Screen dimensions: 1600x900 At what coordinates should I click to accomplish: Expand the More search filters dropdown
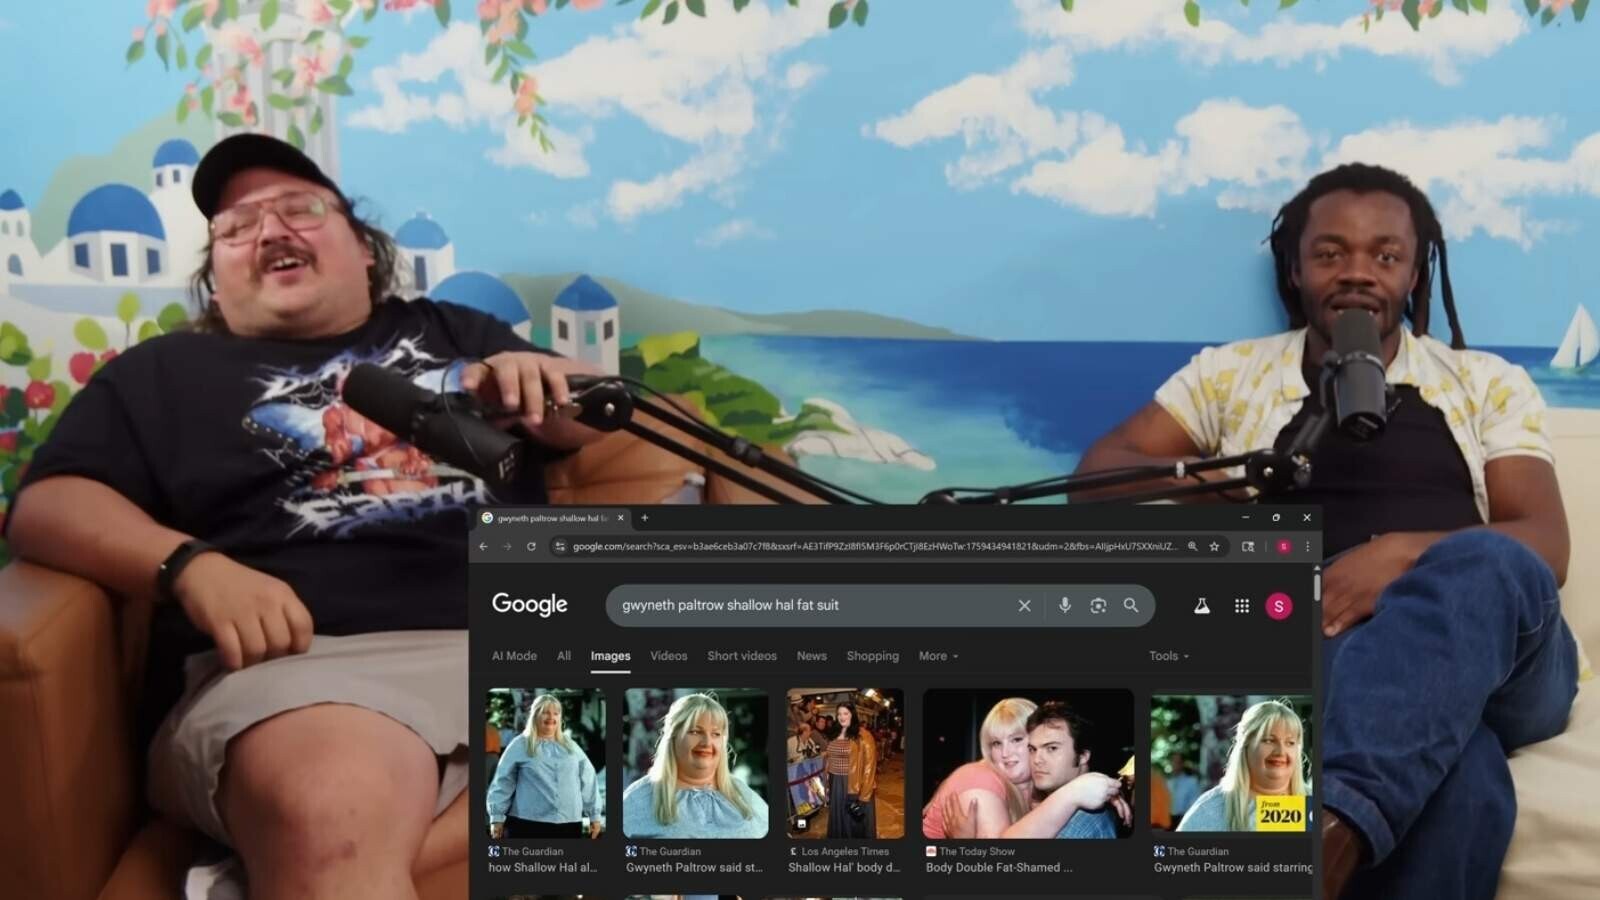coord(938,656)
